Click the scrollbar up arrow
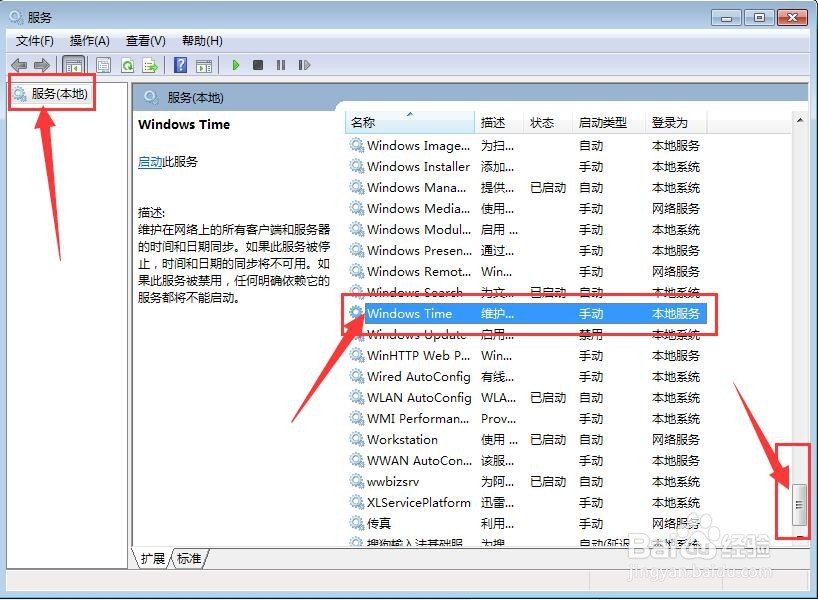Image resolution: width=818 pixels, height=600 pixels. click(x=799, y=121)
